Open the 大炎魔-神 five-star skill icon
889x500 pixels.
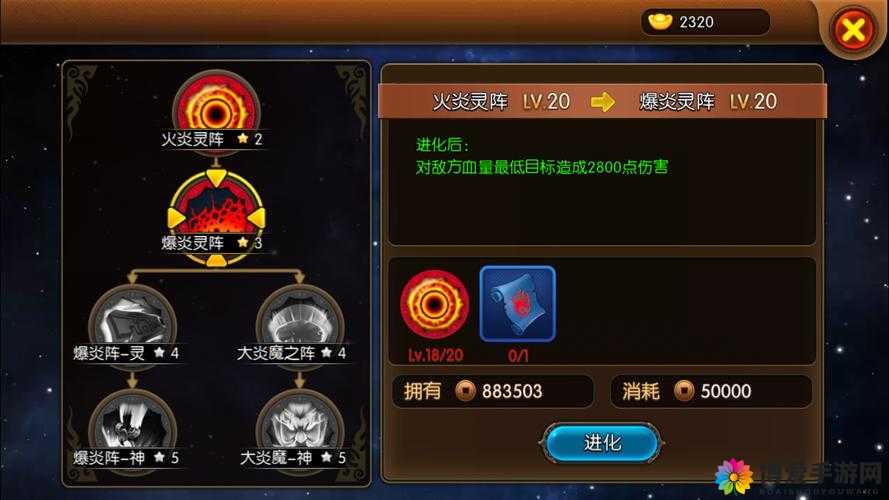(x=300, y=428)
